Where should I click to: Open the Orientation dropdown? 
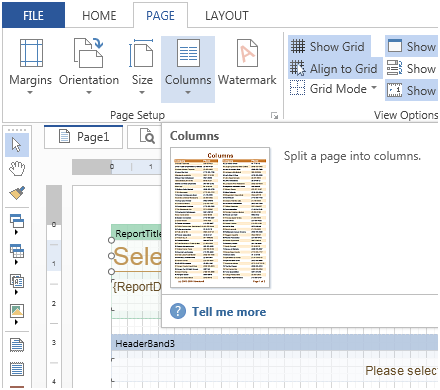point(89,67)
